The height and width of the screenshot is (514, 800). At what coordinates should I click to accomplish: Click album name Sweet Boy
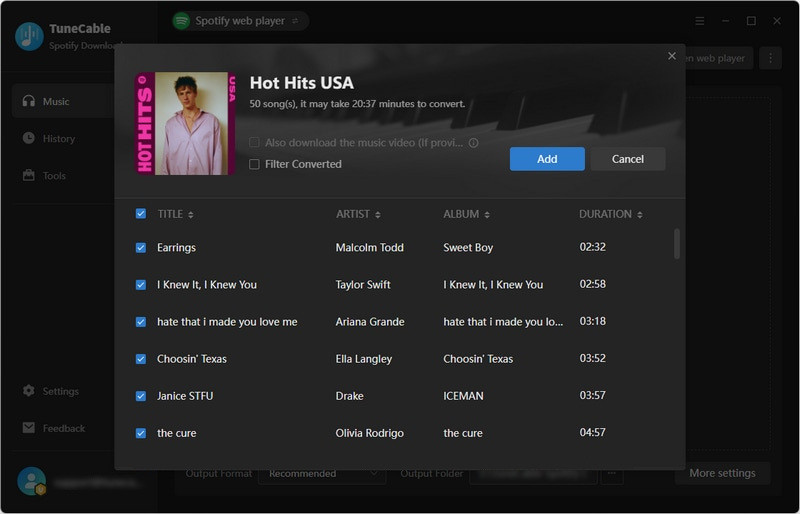pos(468,248)
